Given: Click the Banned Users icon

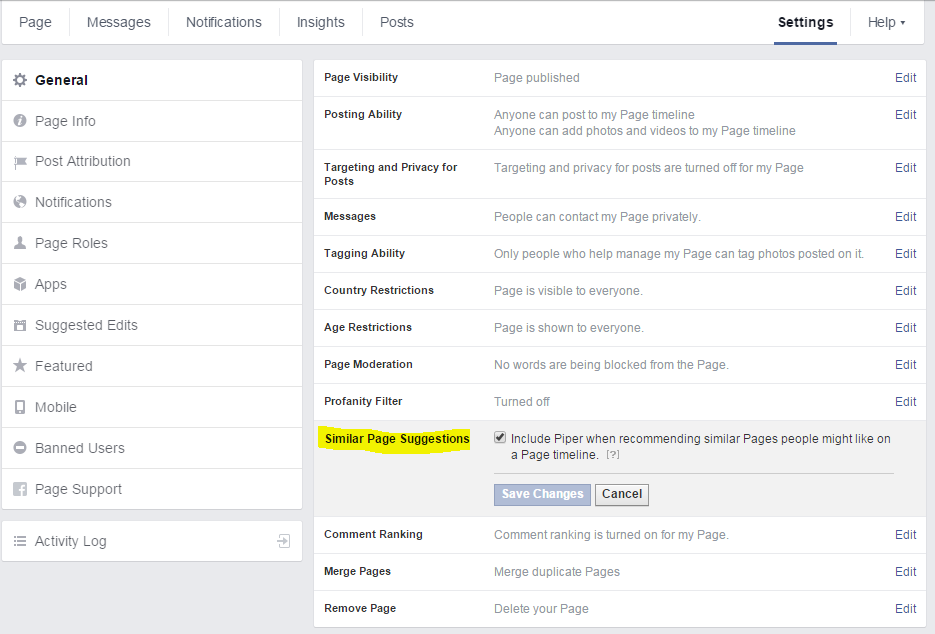Looking at the screenshot, I should point(20,448).
